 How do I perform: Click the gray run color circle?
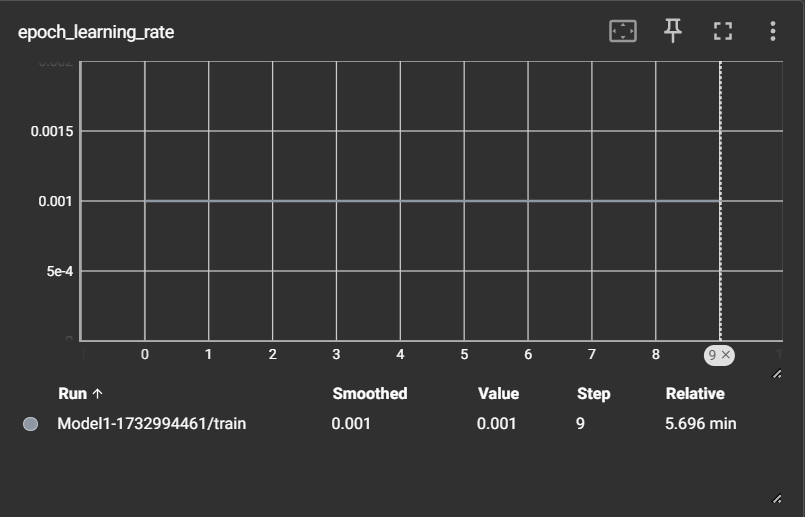tap(30, 424)
